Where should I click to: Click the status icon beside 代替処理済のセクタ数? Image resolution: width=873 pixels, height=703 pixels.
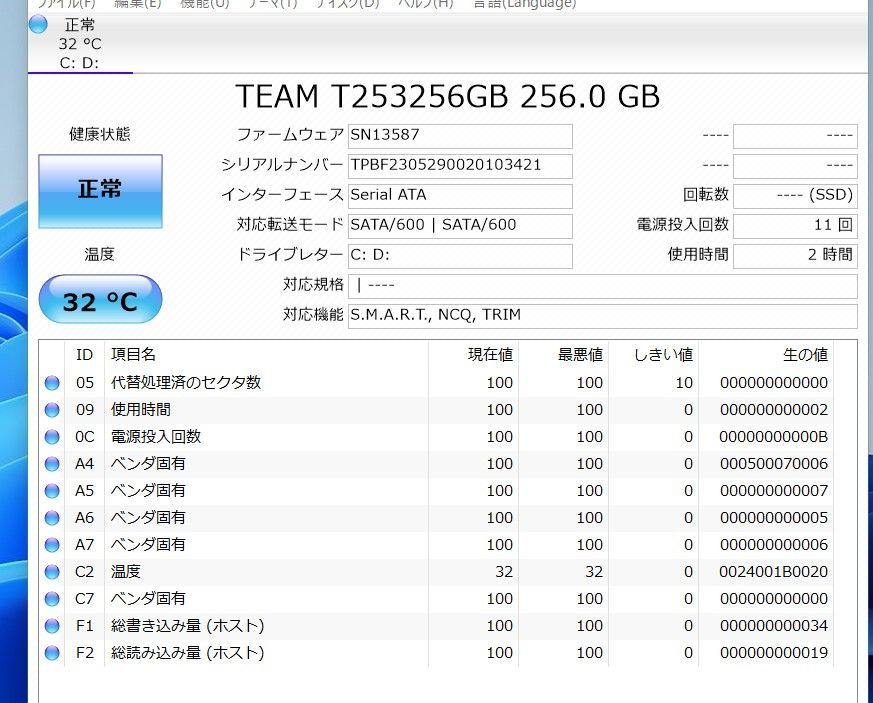point(52,382)
